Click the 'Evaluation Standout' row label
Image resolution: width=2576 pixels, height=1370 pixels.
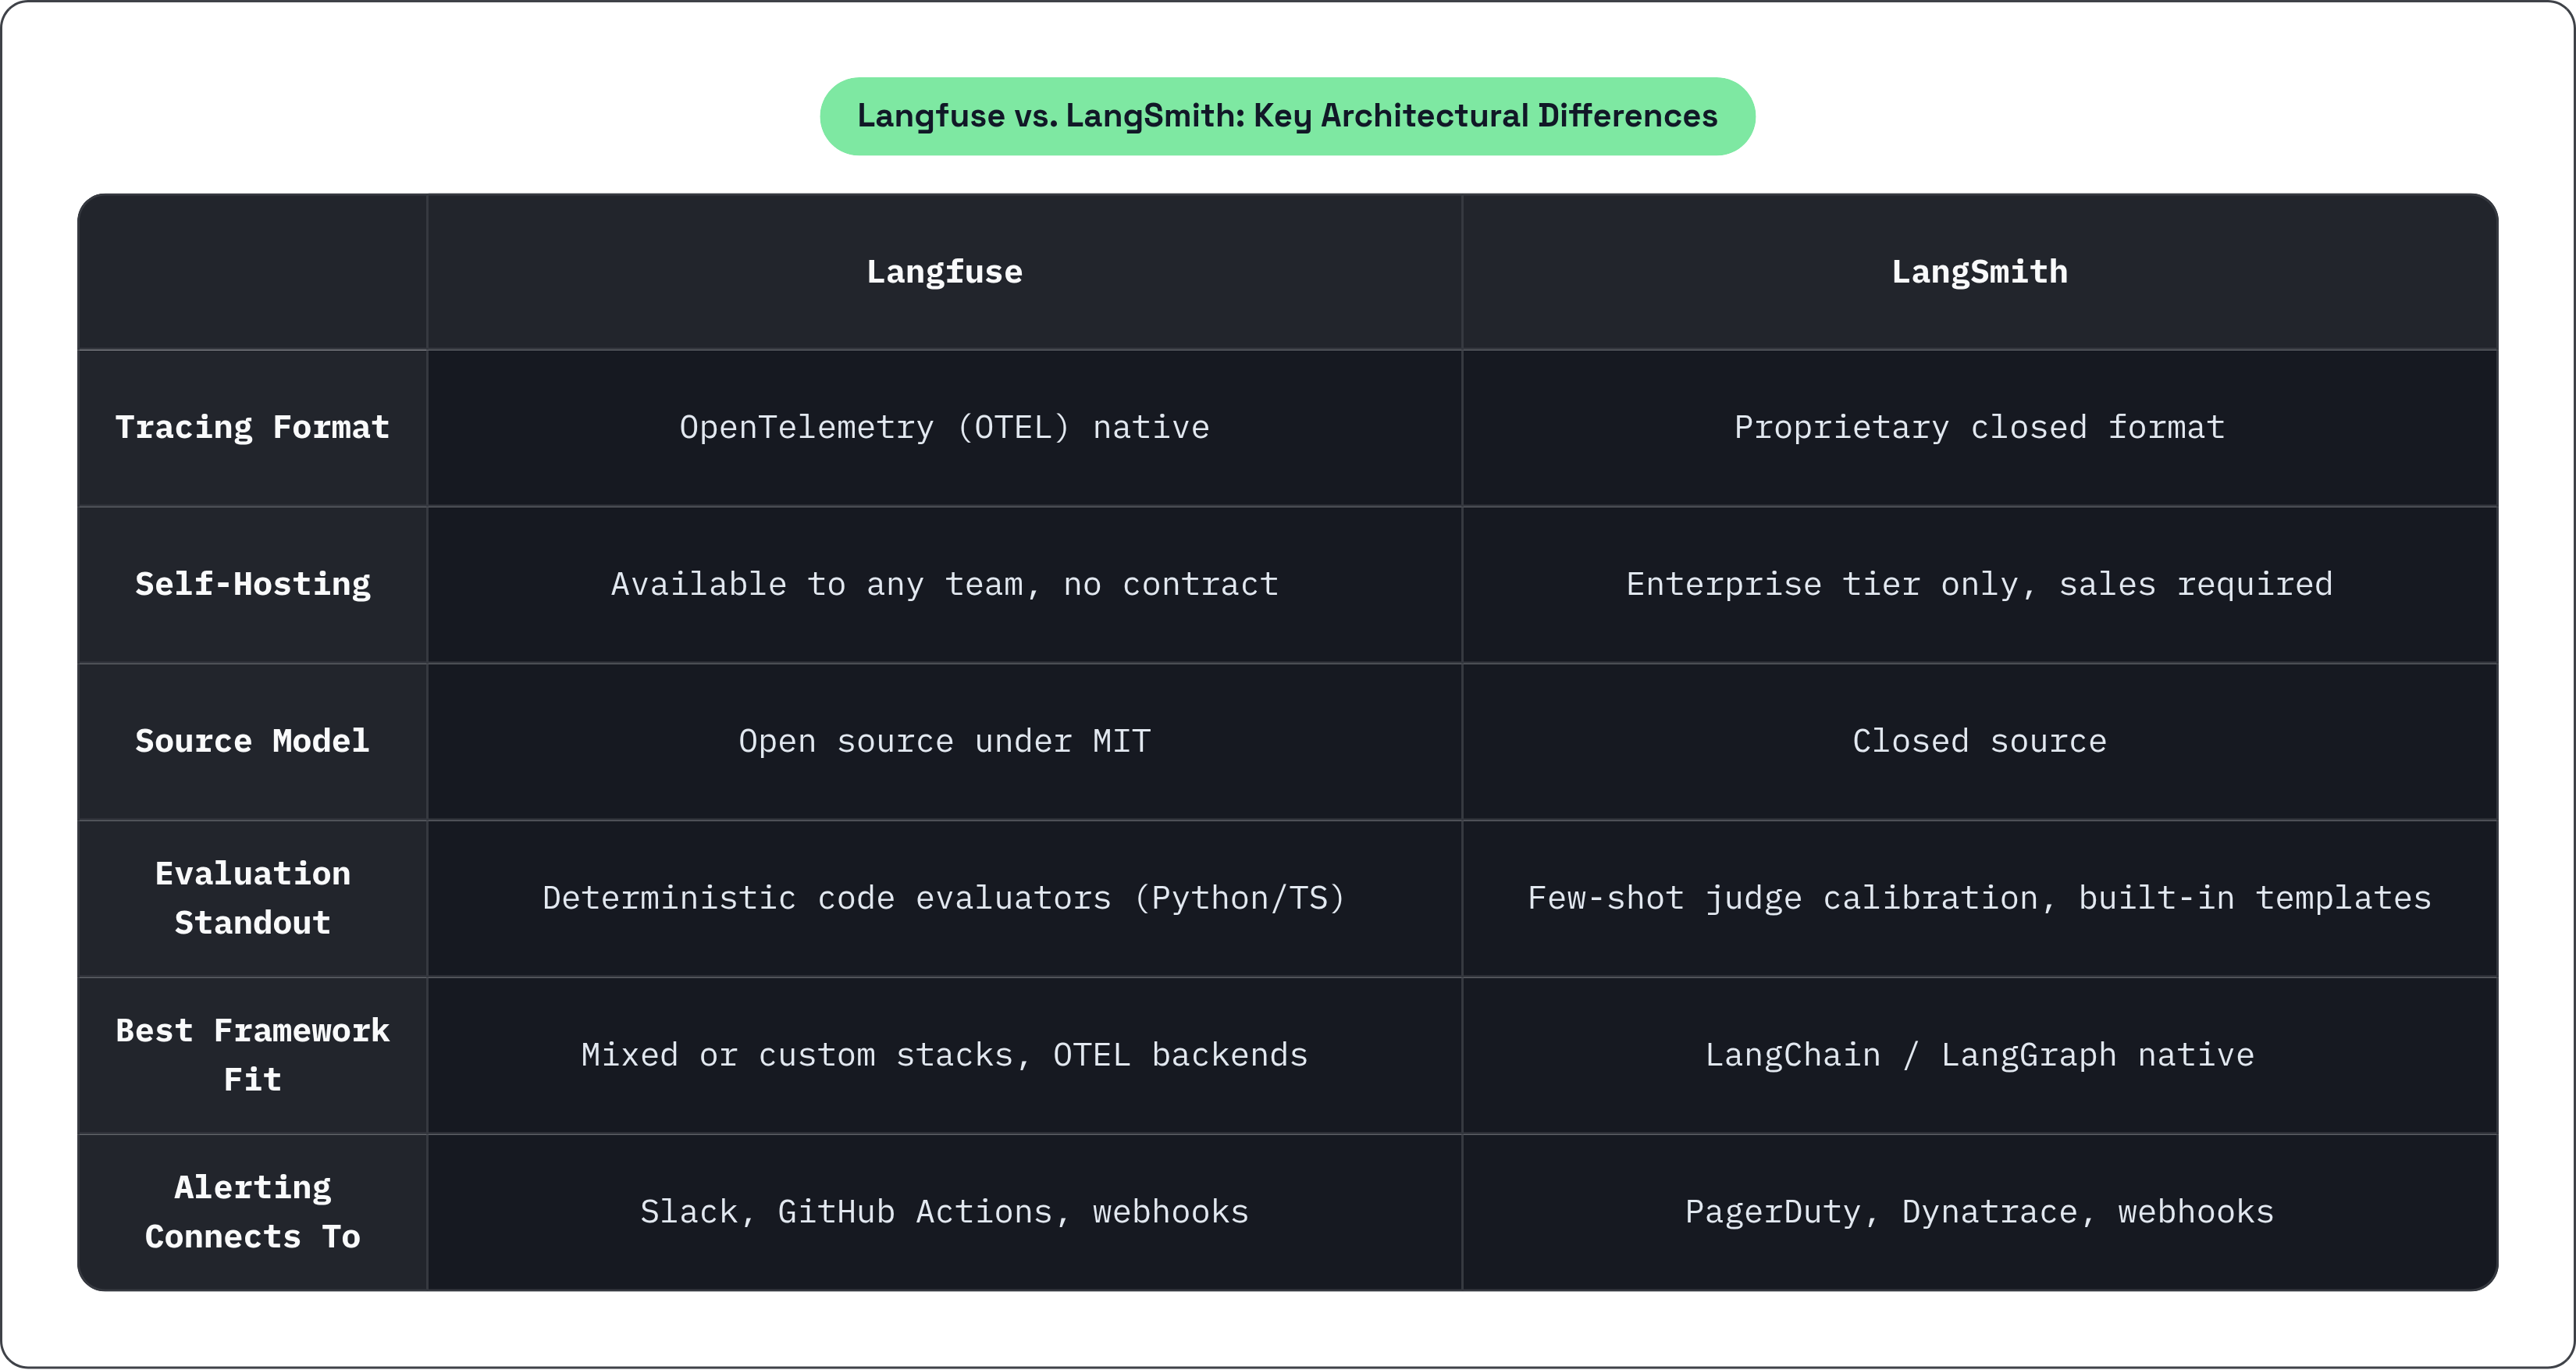point(253,898)
